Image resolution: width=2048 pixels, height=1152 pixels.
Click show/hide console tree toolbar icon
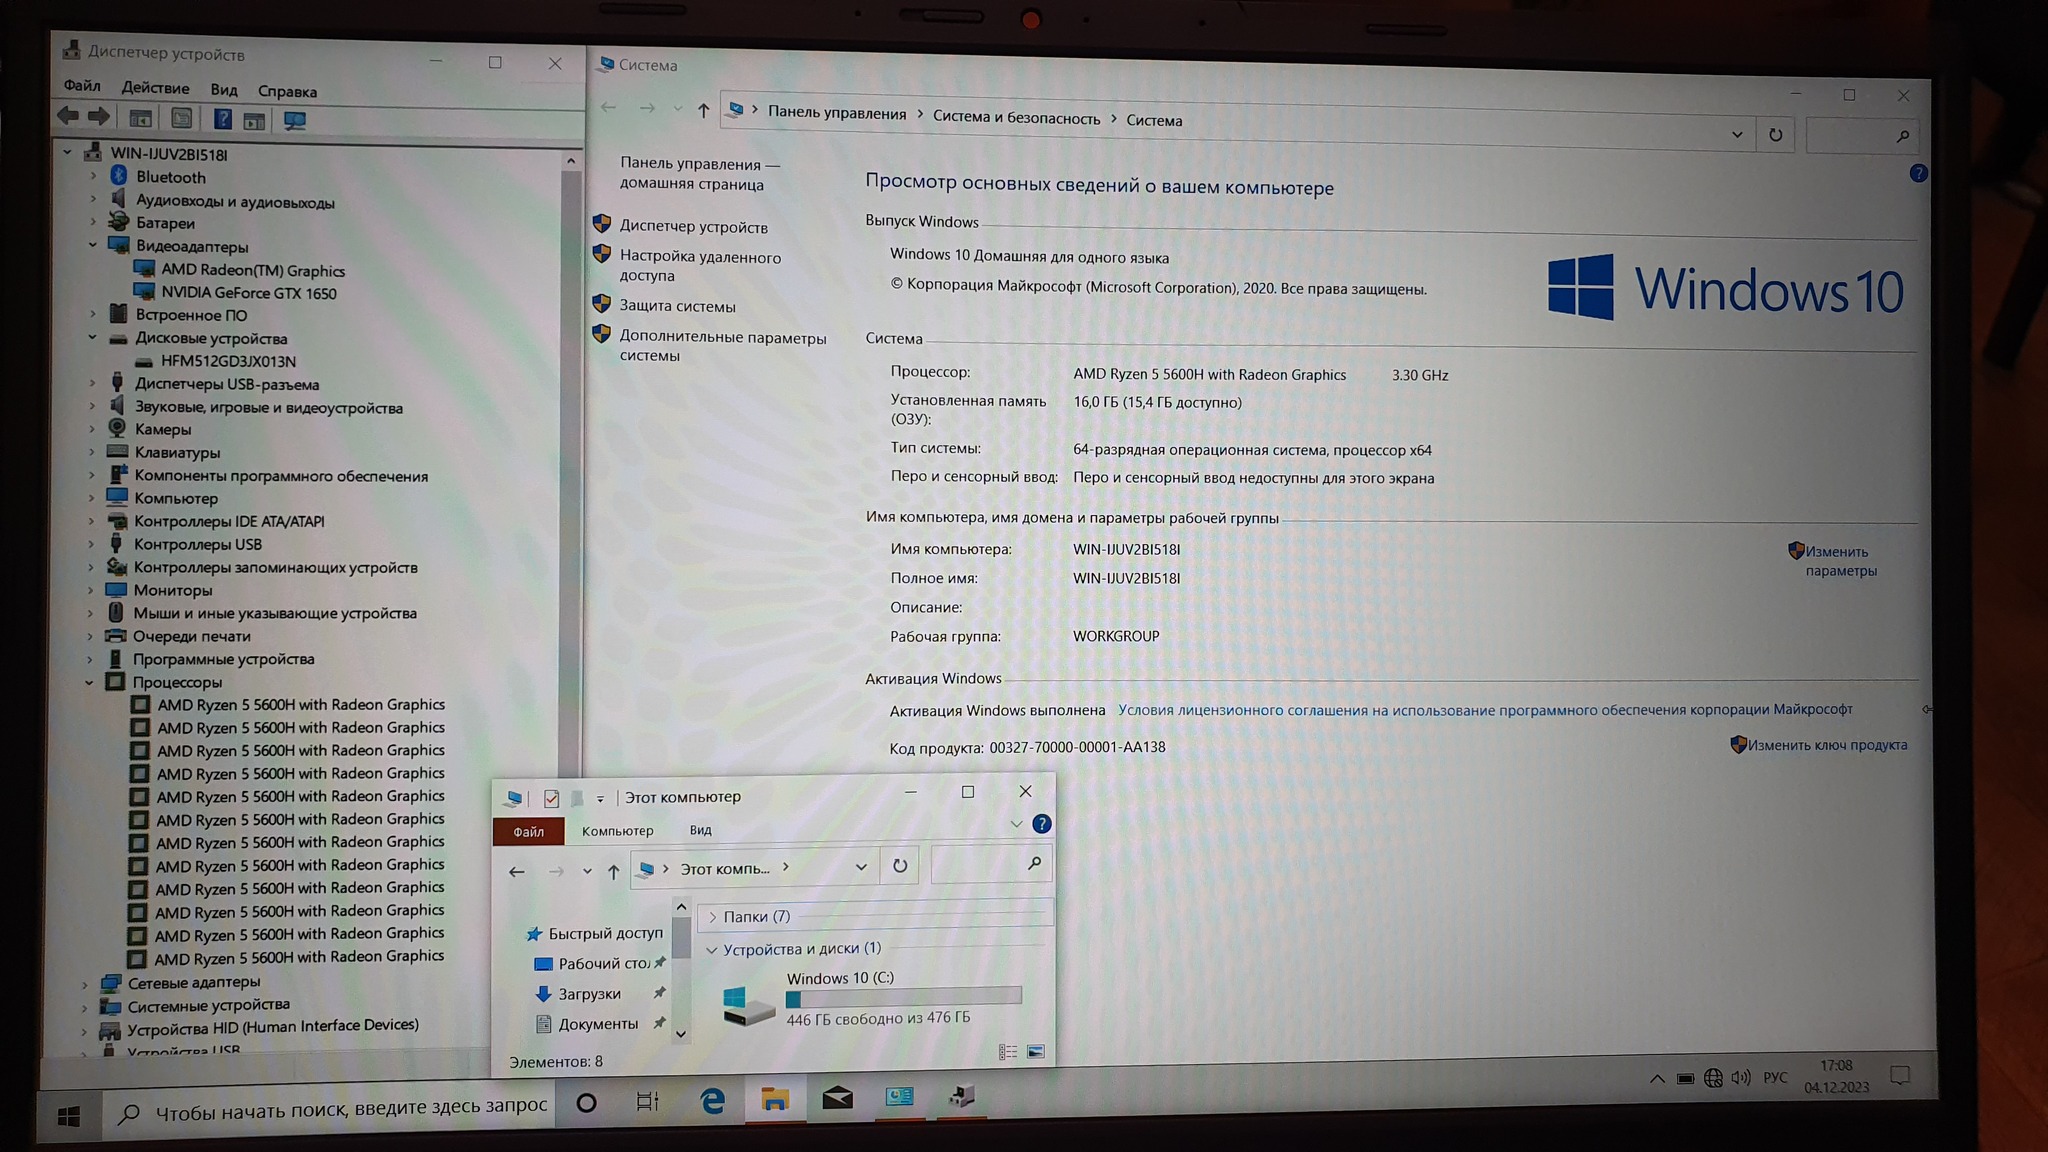point(140,119)
